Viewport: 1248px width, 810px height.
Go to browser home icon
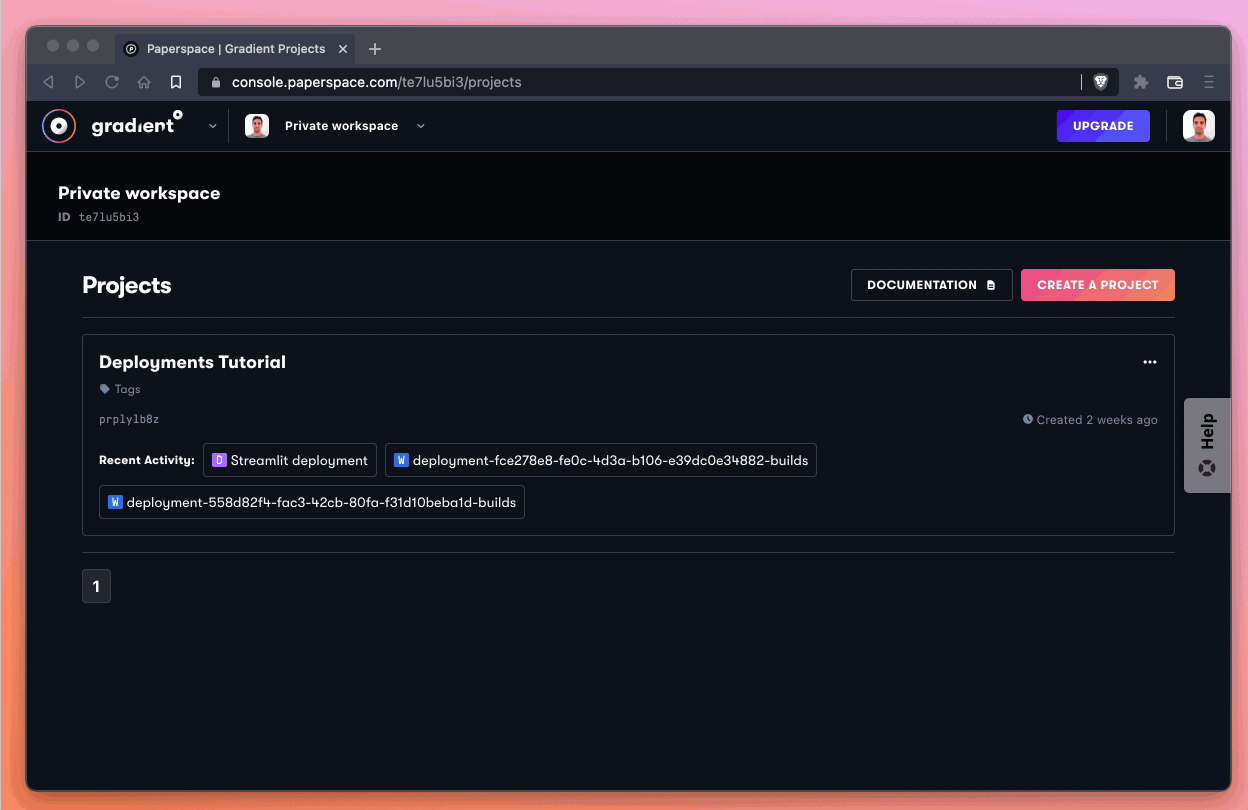tap(144, 82)
